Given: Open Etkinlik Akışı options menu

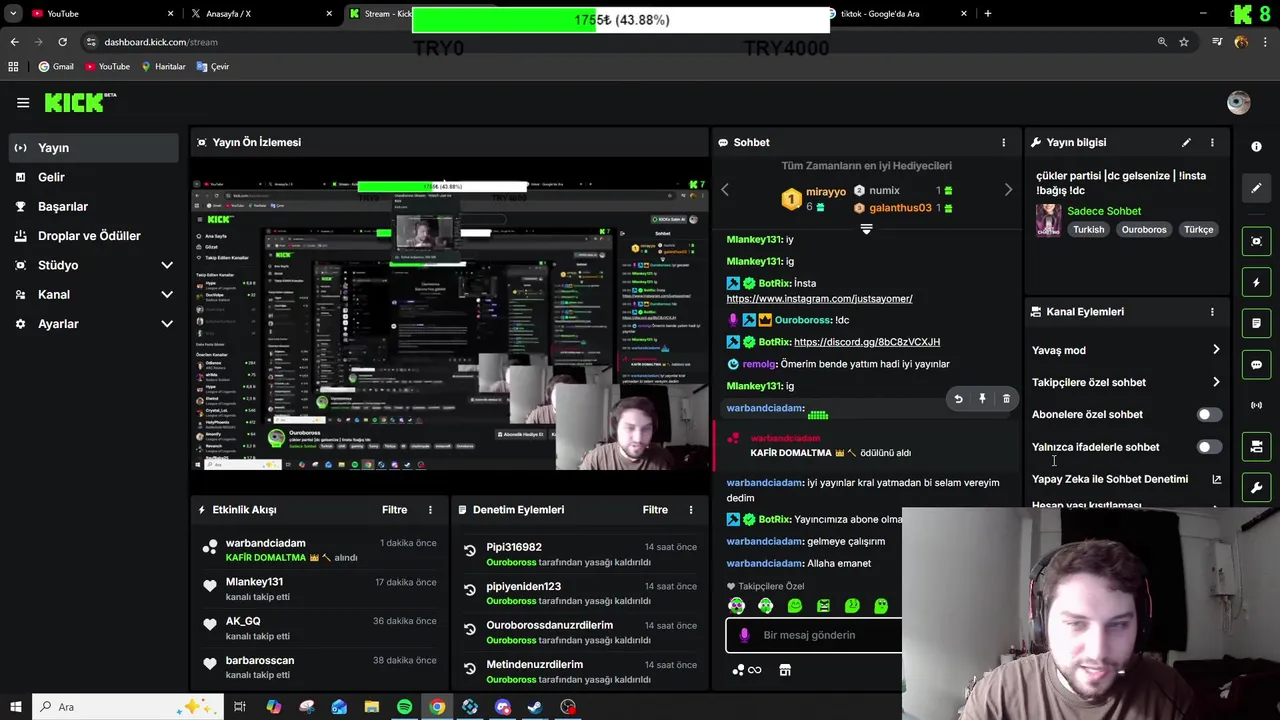Looking at the screenshot, I should [430, 510].
